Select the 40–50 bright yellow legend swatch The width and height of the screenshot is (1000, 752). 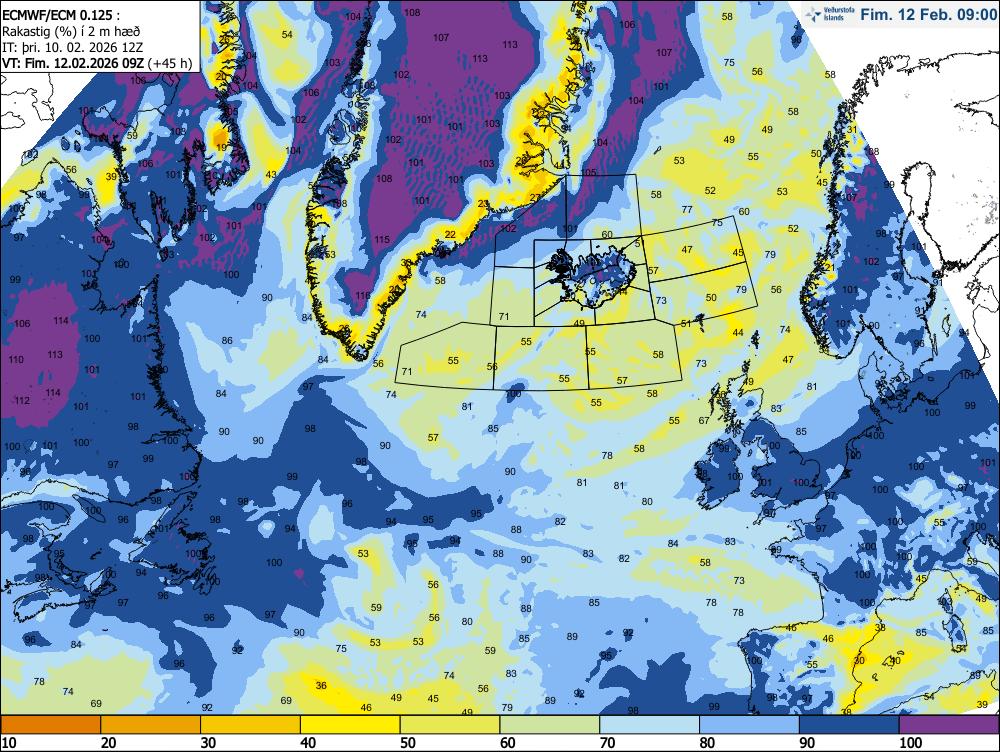(350, 725)
